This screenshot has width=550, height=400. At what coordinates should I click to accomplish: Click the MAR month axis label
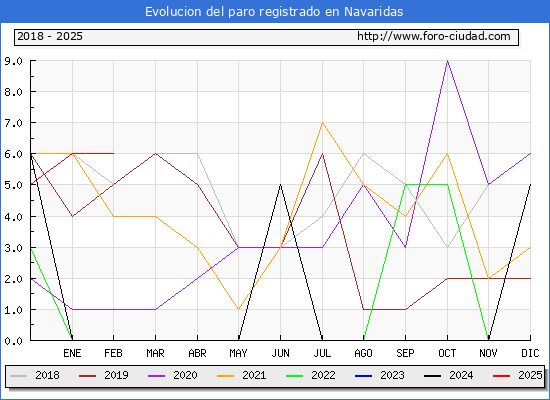click(x=155, y=353)
